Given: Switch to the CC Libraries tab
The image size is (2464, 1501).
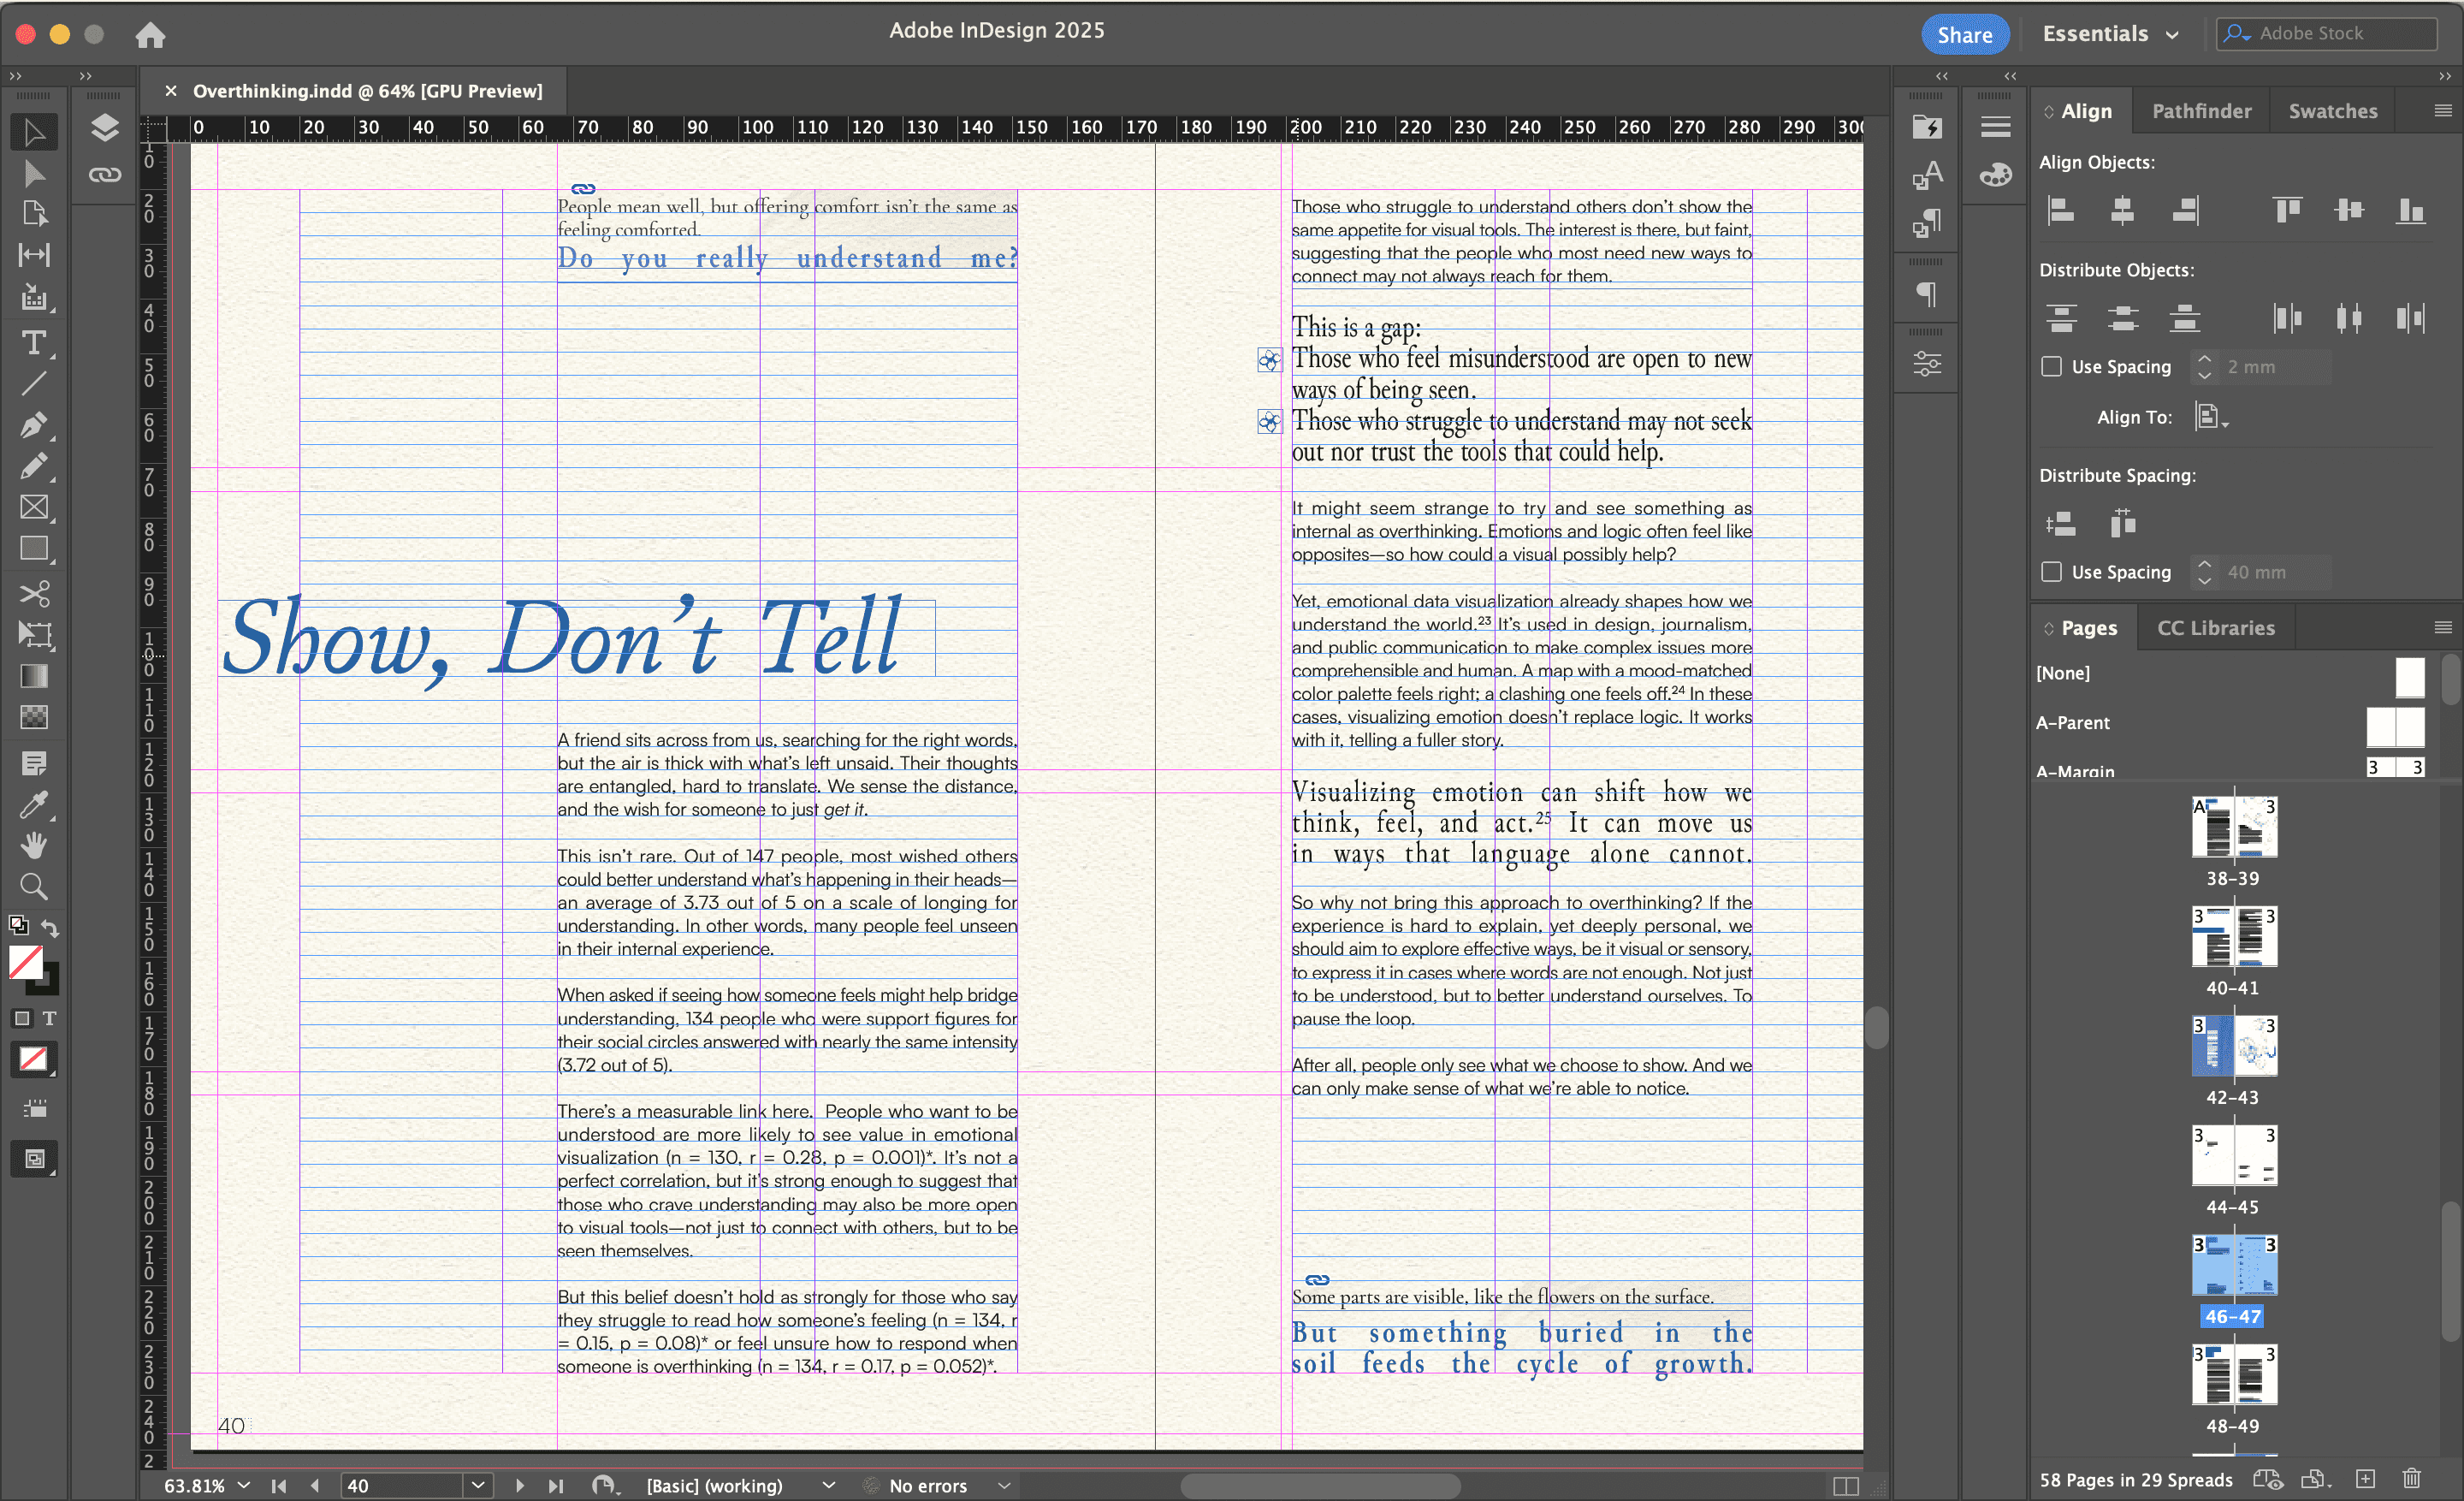Looking at the screenshot, I should coord(2215,628).
